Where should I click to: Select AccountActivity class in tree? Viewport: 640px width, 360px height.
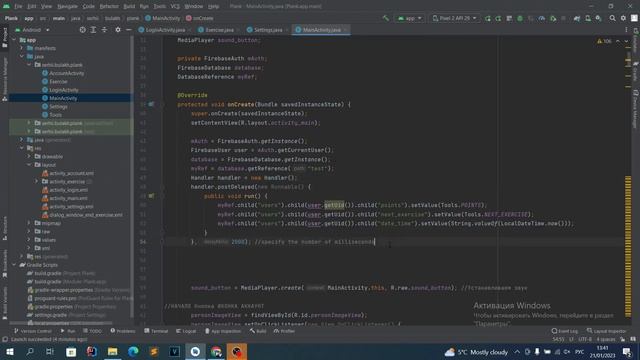[x=63, y=73]
